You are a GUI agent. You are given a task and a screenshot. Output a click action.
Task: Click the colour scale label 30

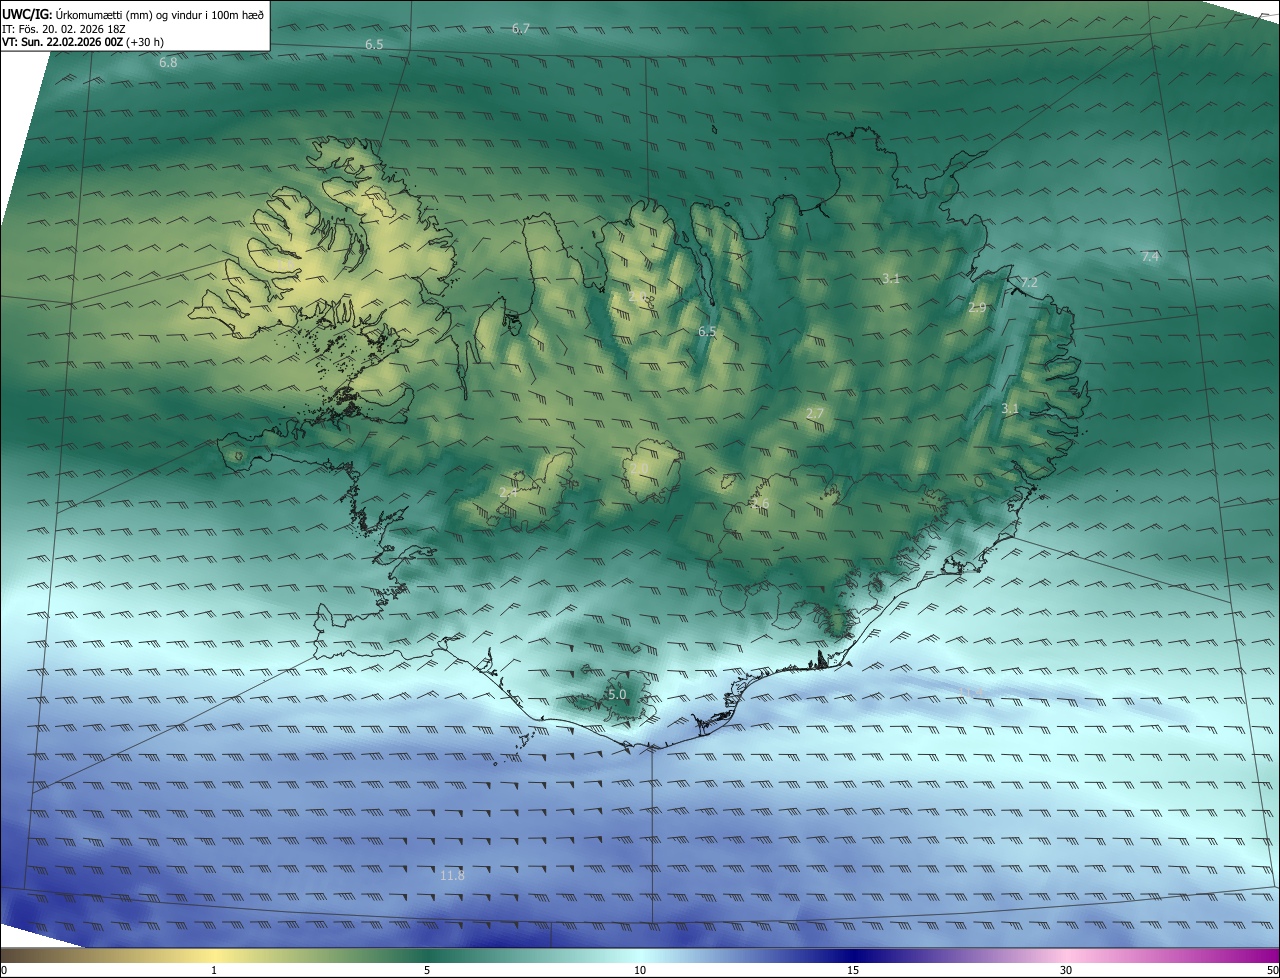1066,970
